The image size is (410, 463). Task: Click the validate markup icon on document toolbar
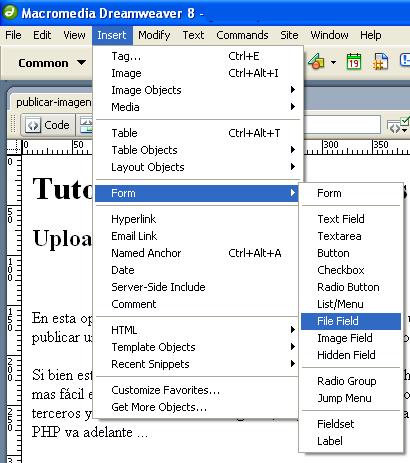point(398,125)
